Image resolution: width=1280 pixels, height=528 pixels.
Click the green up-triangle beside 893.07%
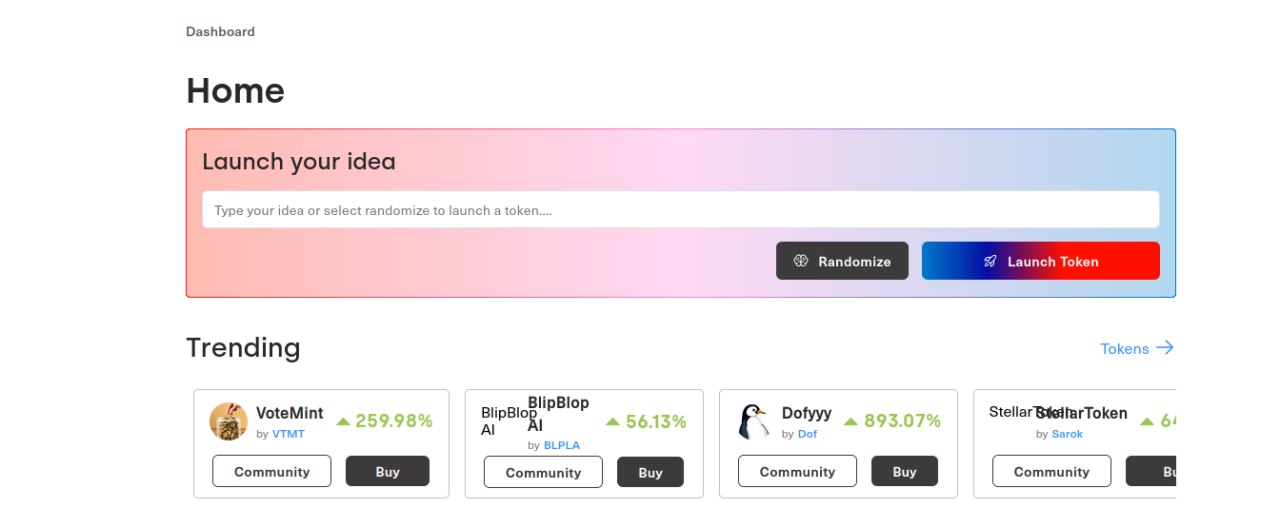point(852,422)
